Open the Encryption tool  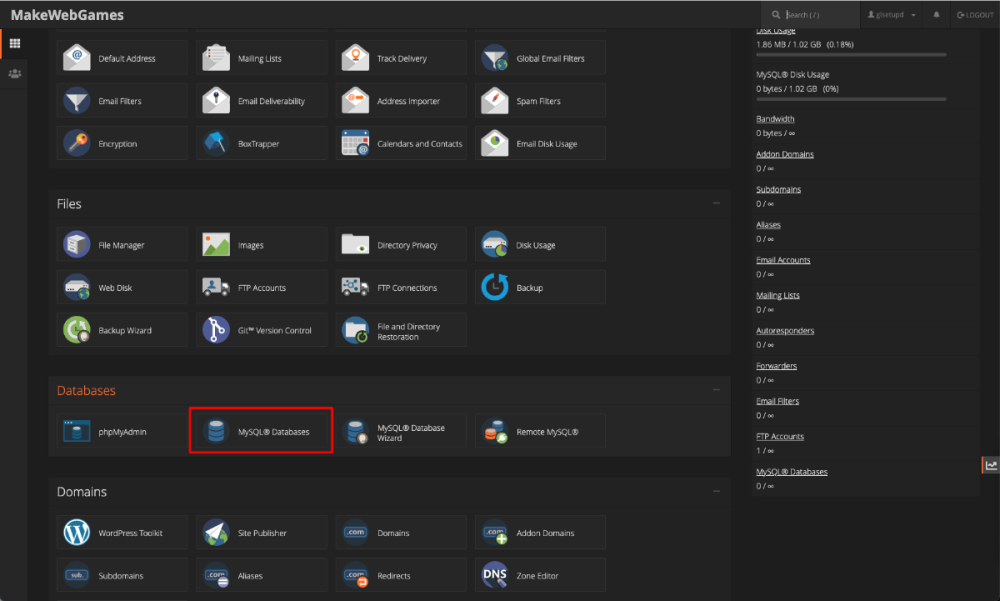pyautogui.click(x=121, y=143)
